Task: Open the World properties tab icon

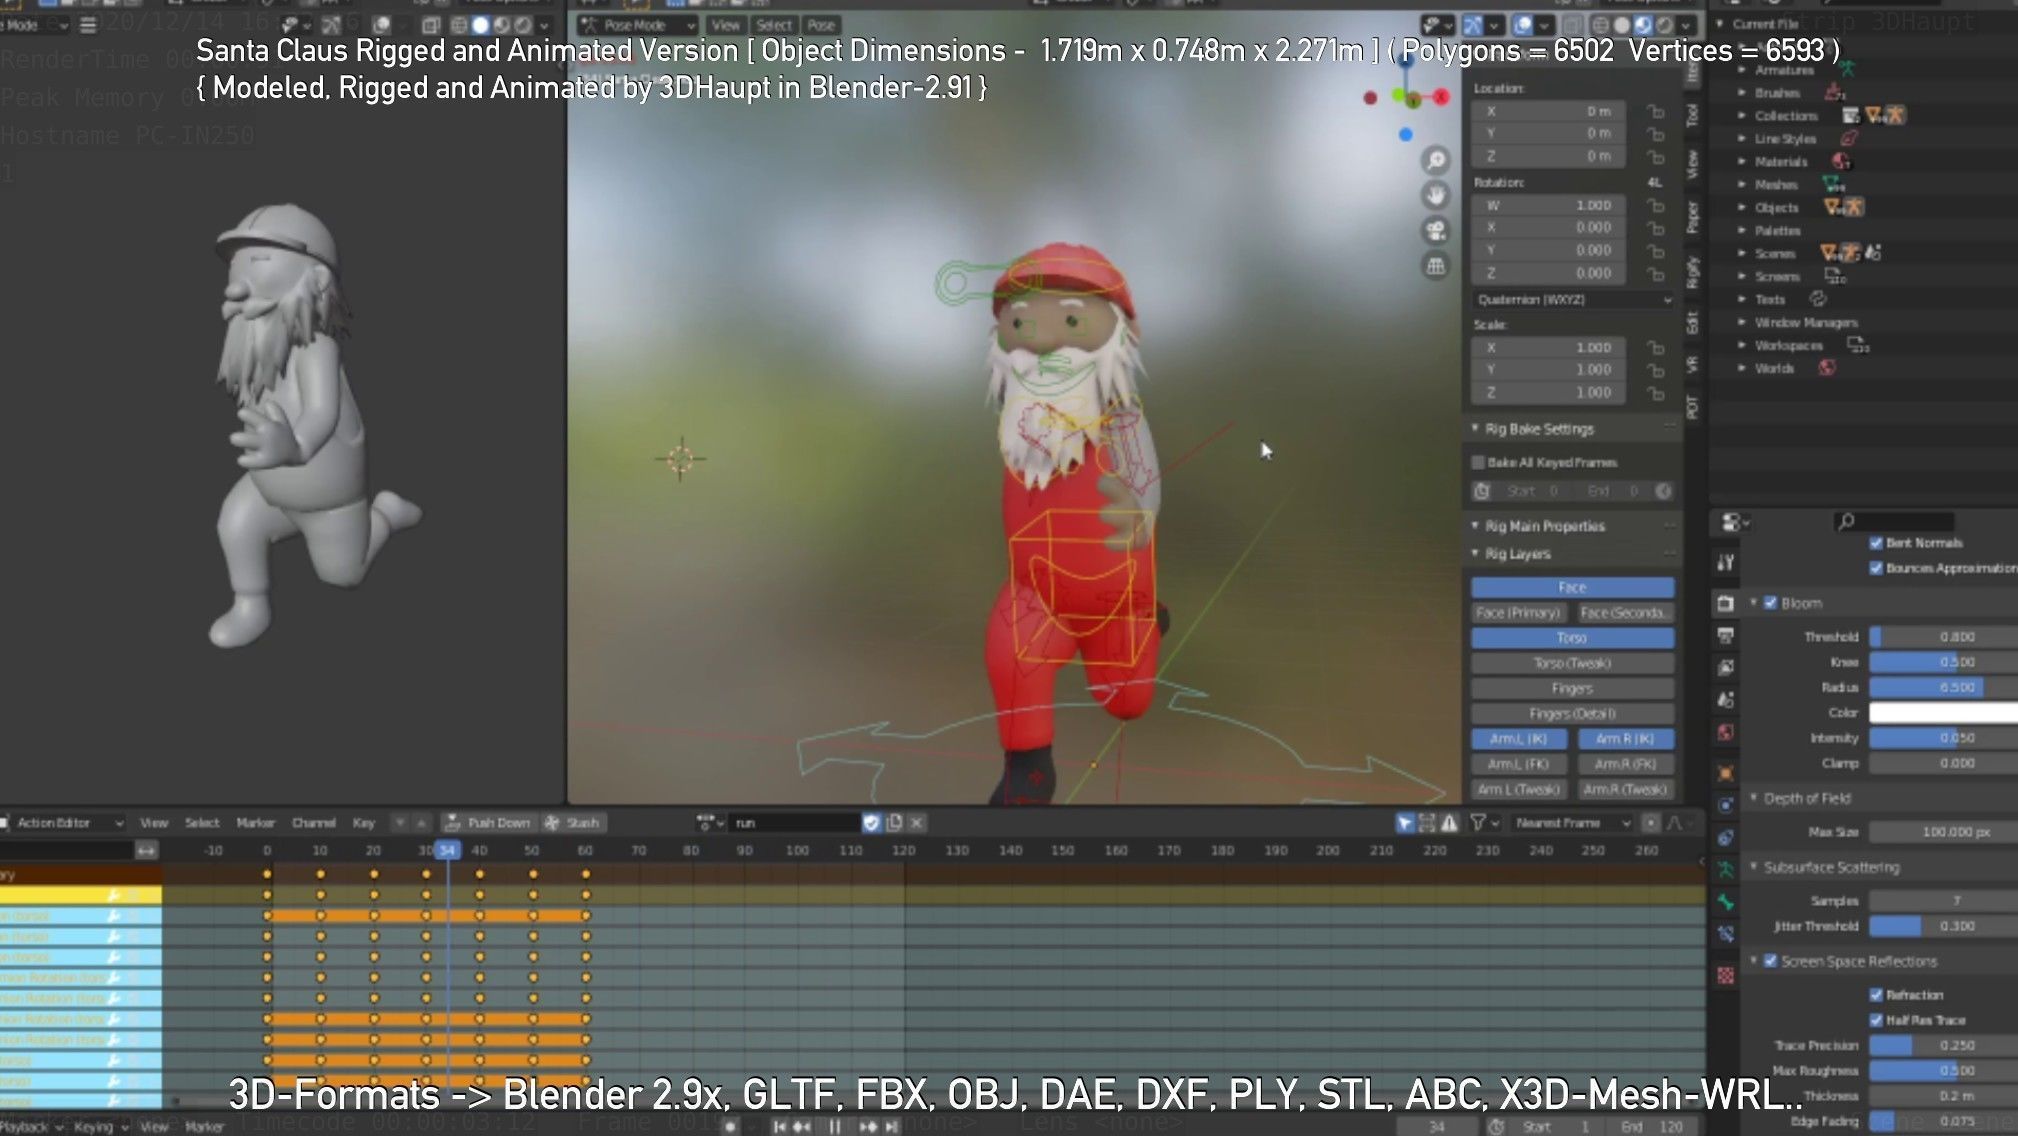Action: (x=1725, y=732)
